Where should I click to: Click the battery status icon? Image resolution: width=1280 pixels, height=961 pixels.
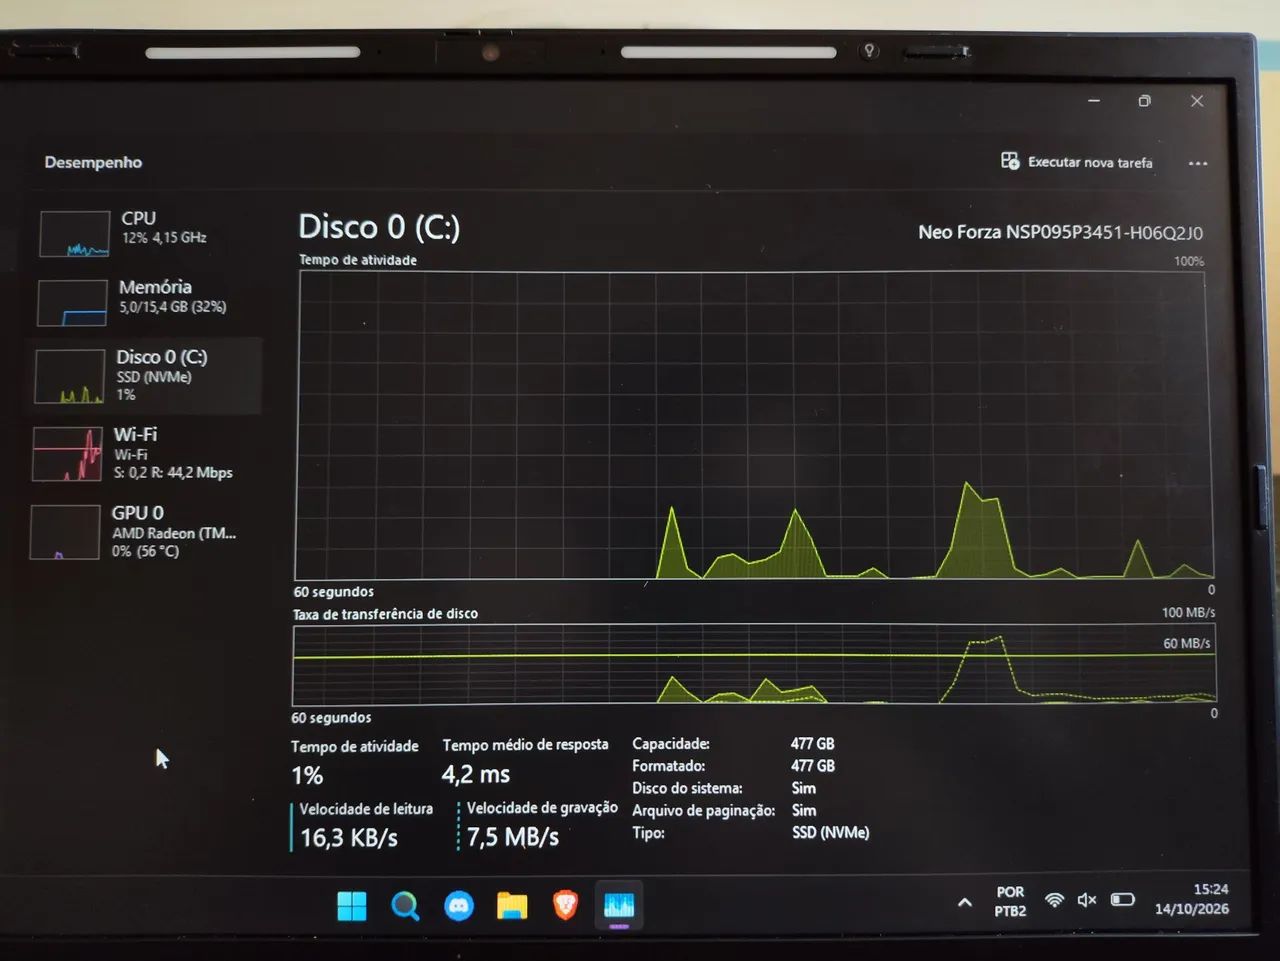click(x=1123, y=899)
